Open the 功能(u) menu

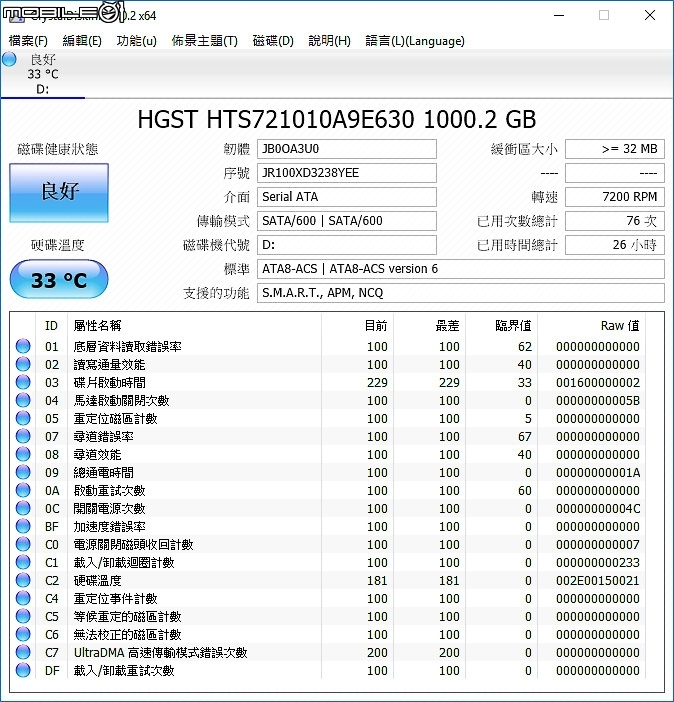137,41
